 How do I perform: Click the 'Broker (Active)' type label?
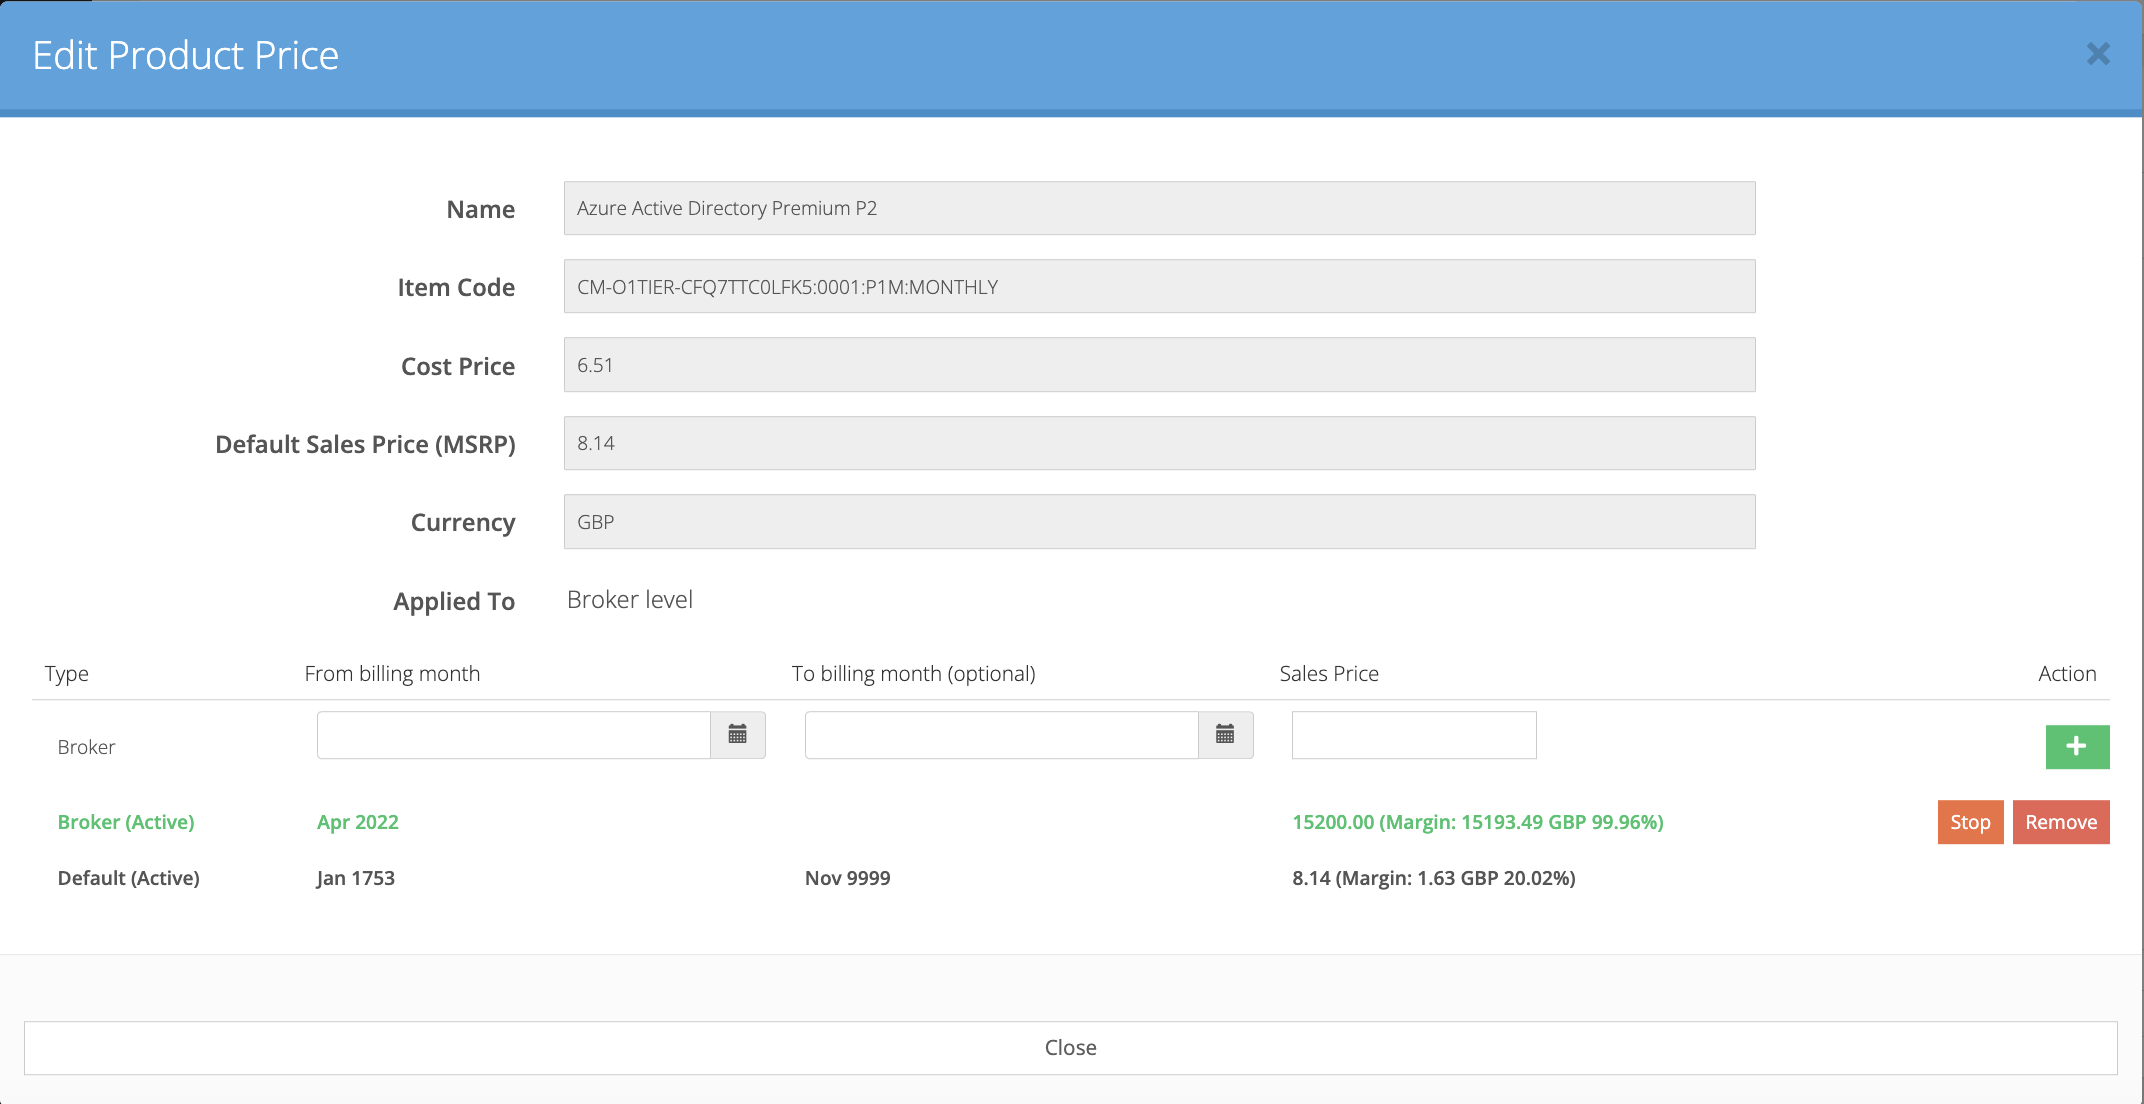(126, 822)
